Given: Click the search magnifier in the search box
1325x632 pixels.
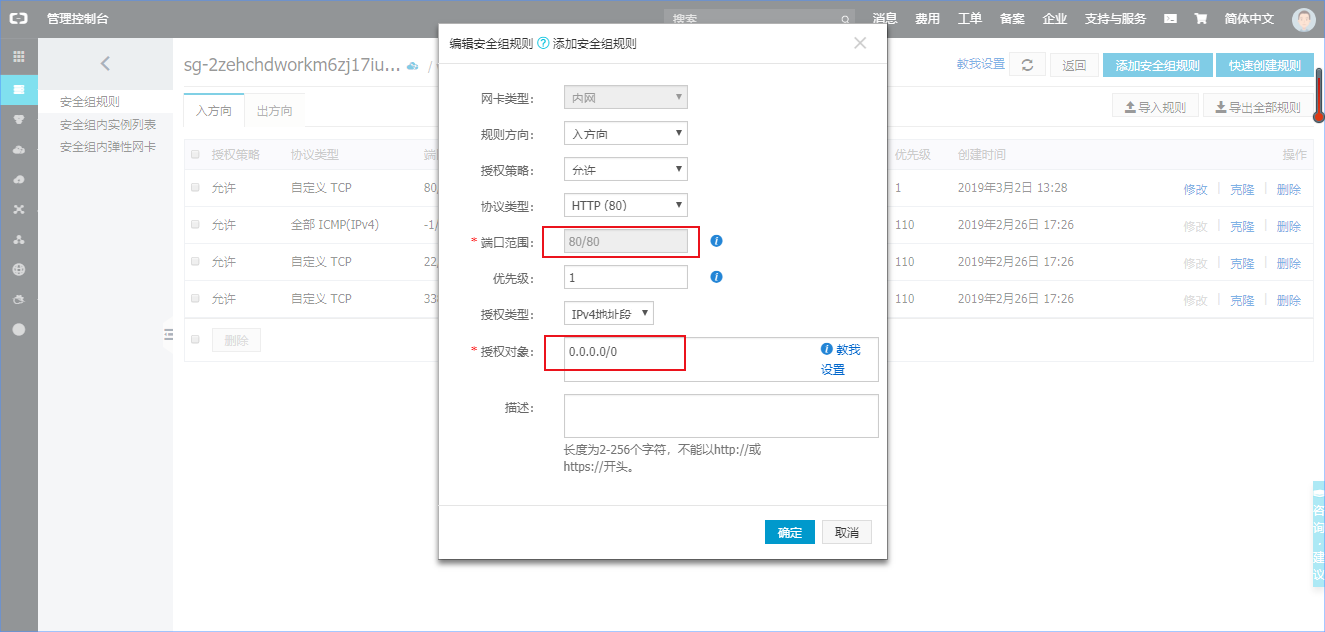Looking at the screenshot, I should (x=845, y=18).
